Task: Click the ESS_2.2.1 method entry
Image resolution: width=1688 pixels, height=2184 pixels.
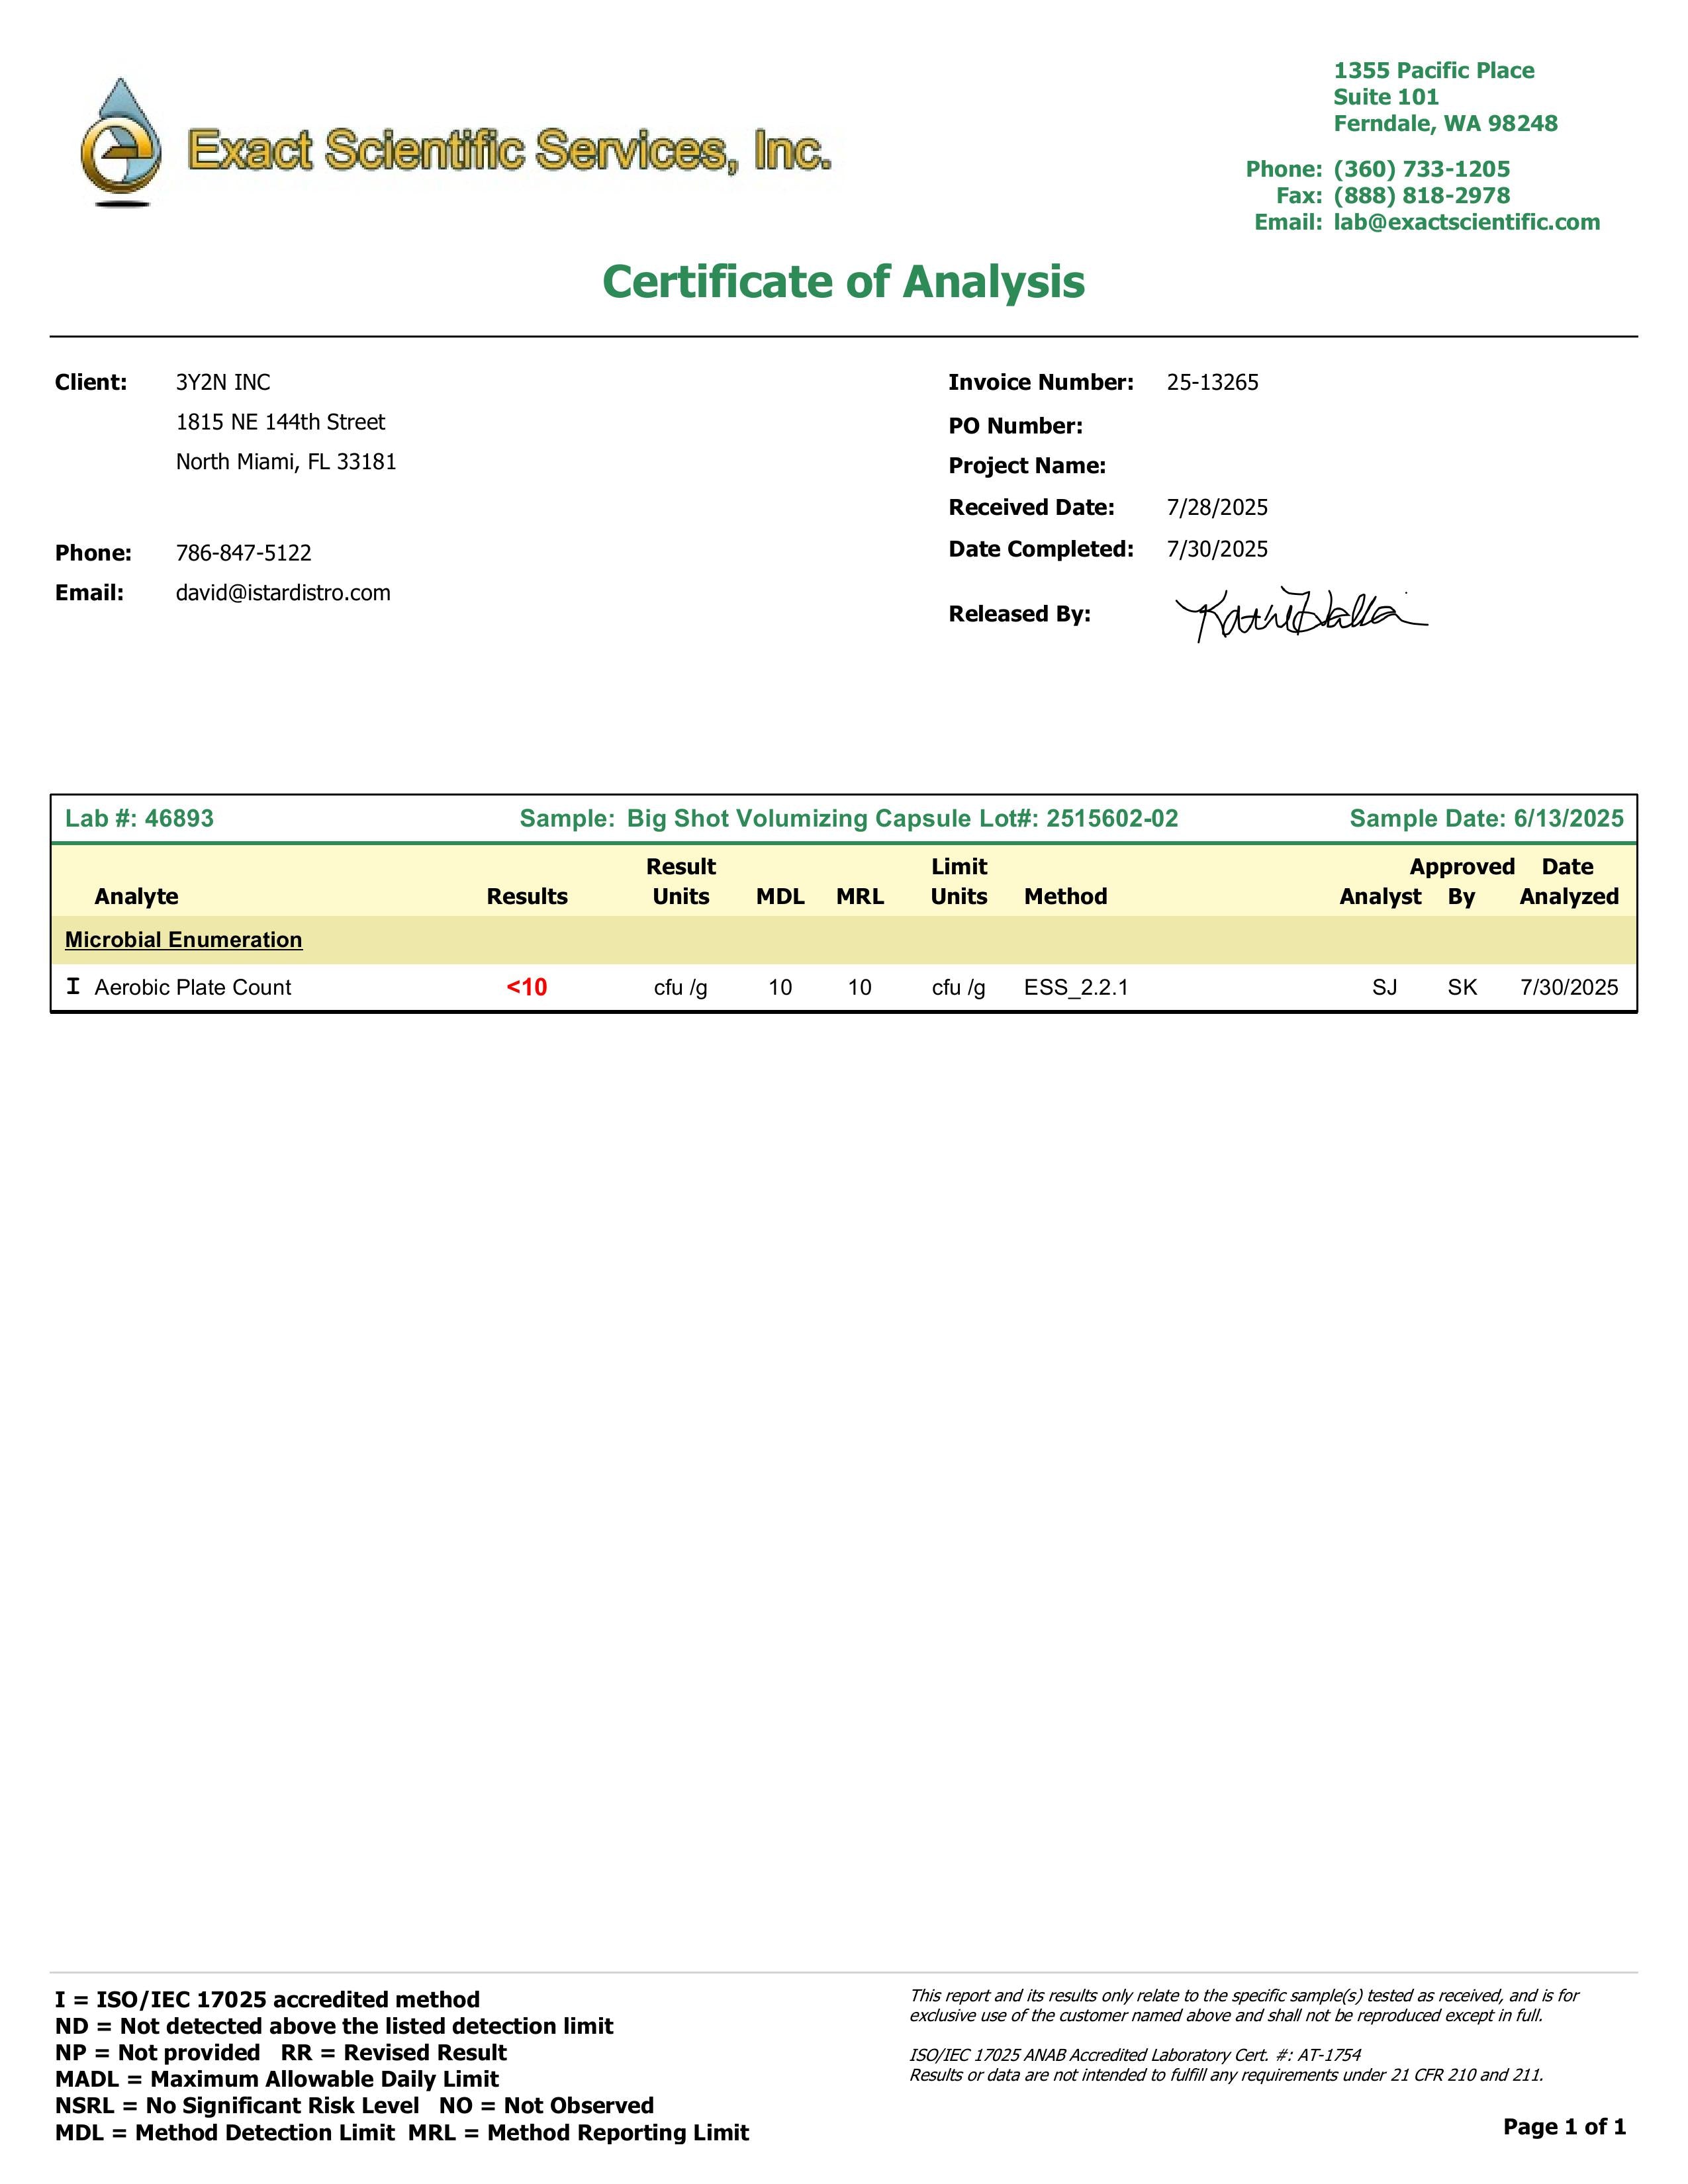Action: (1076, 987)
